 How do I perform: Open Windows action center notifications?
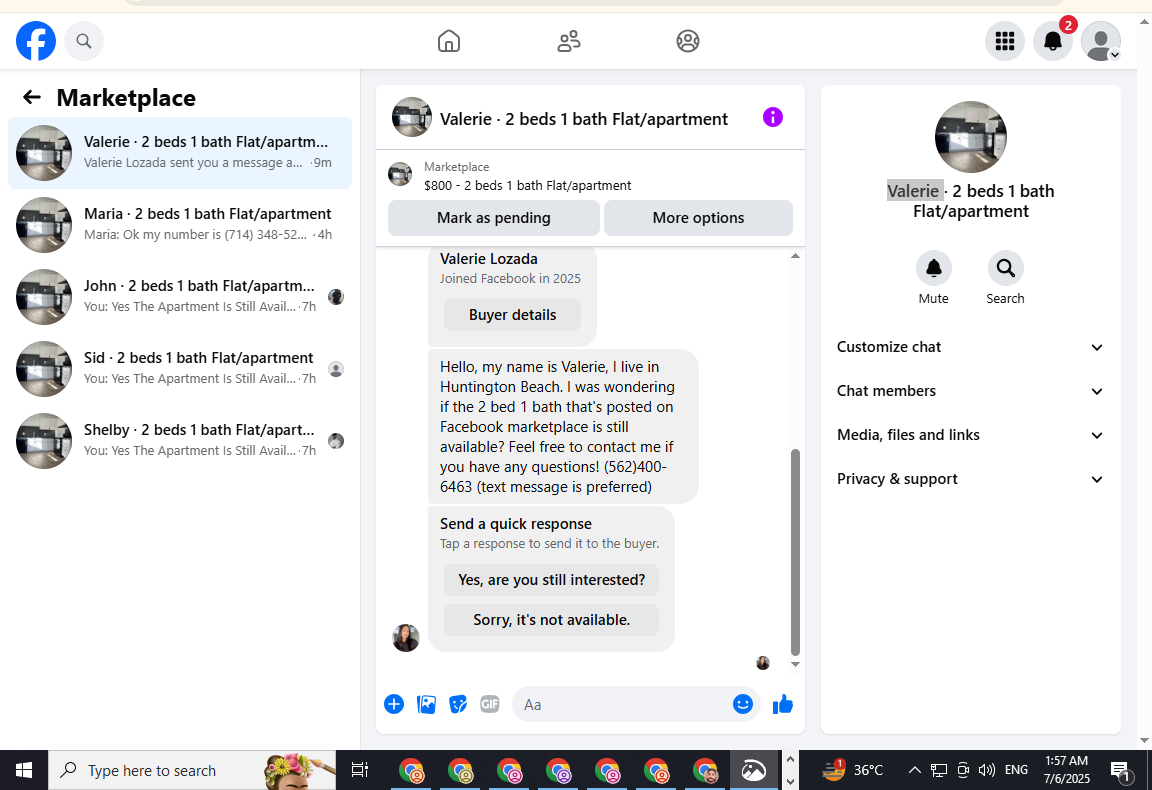pos(1120,770)
